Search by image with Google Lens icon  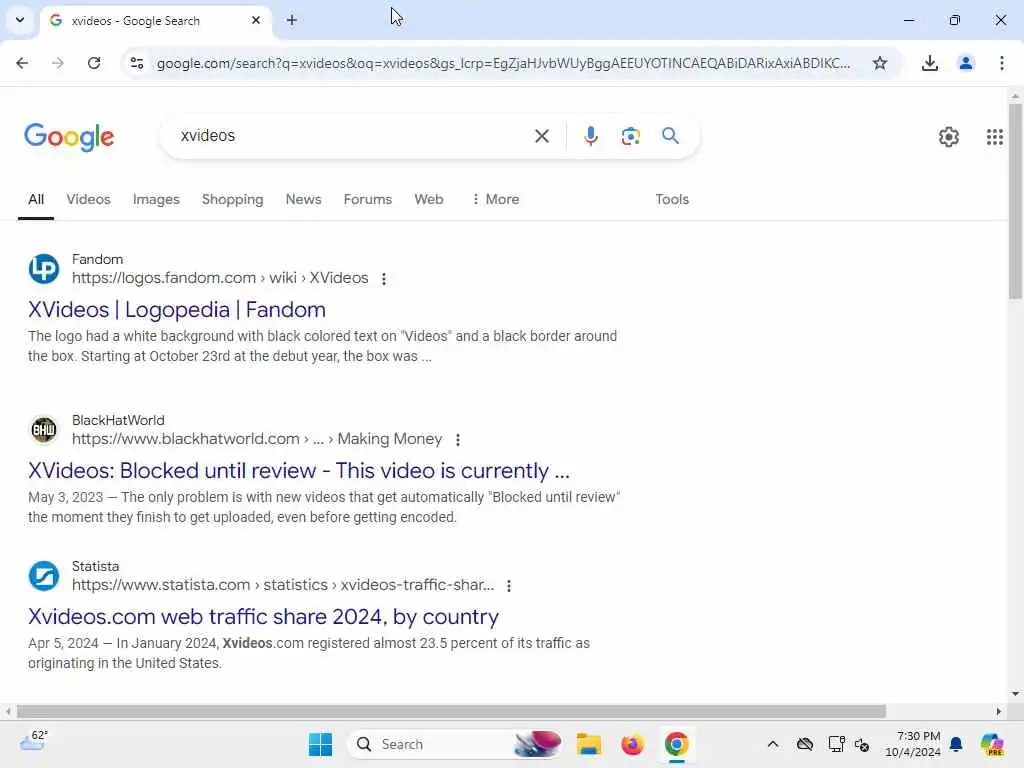coord(630,136)
